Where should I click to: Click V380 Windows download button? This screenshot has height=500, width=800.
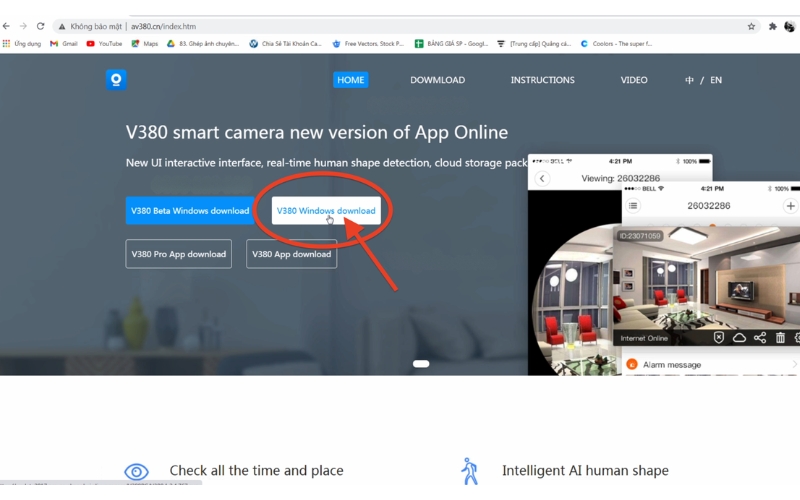(x=326, y=211)
